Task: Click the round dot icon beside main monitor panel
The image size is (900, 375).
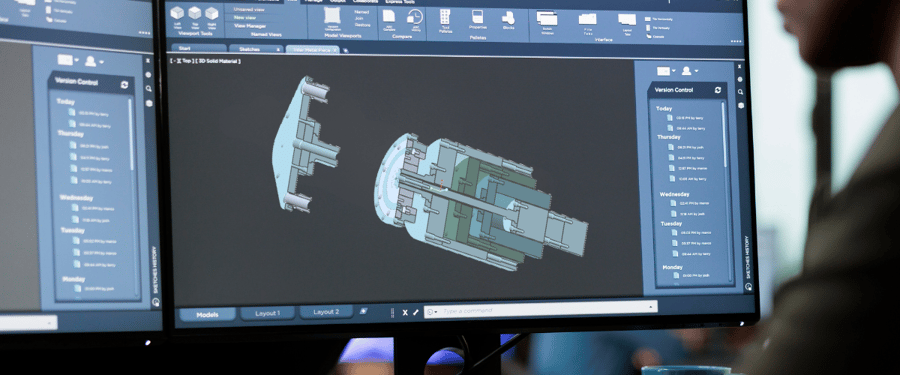Action: [x=740, y=79]
